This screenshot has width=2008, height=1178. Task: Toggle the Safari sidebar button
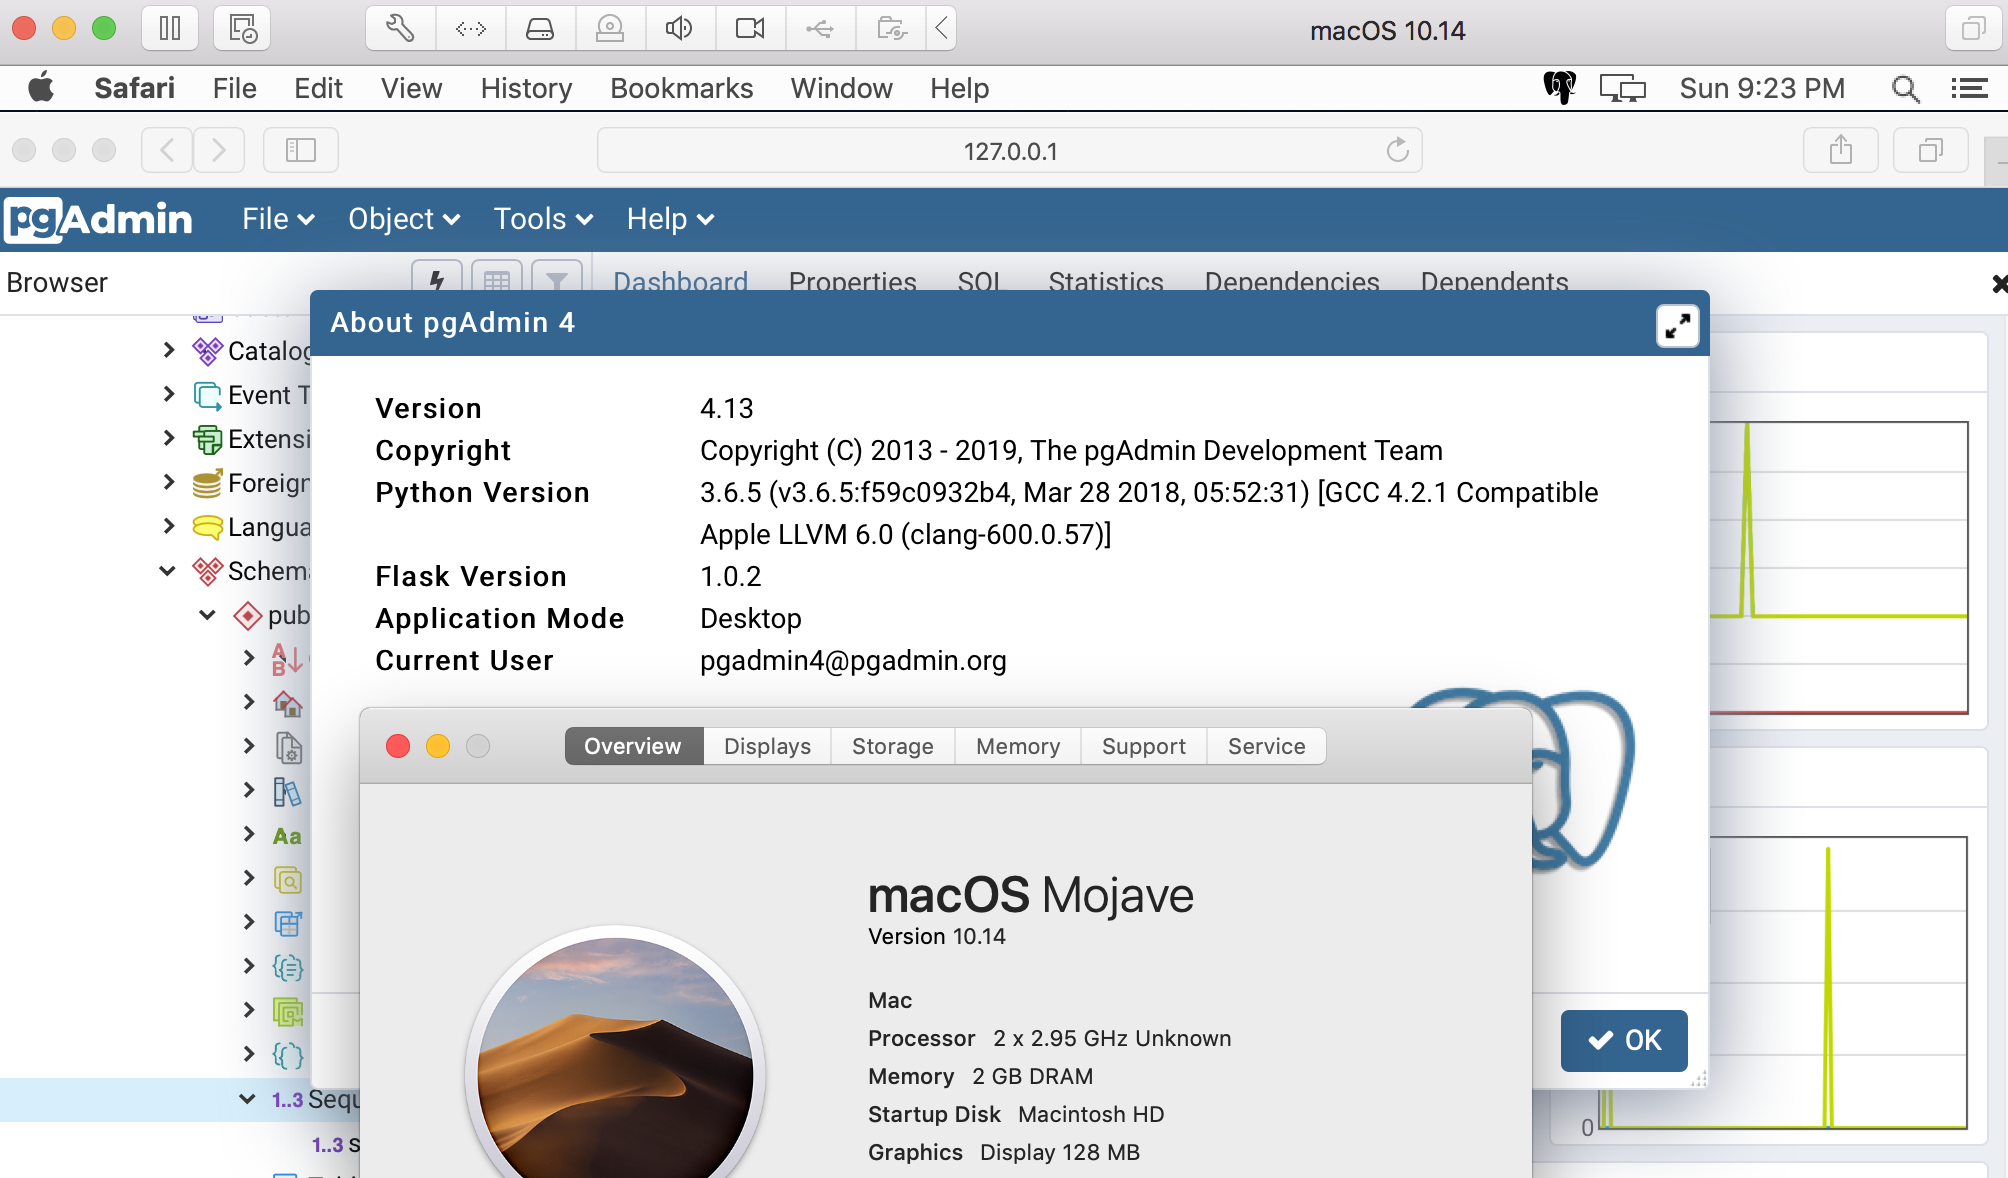pyautogui.click(x=300, y=151)
